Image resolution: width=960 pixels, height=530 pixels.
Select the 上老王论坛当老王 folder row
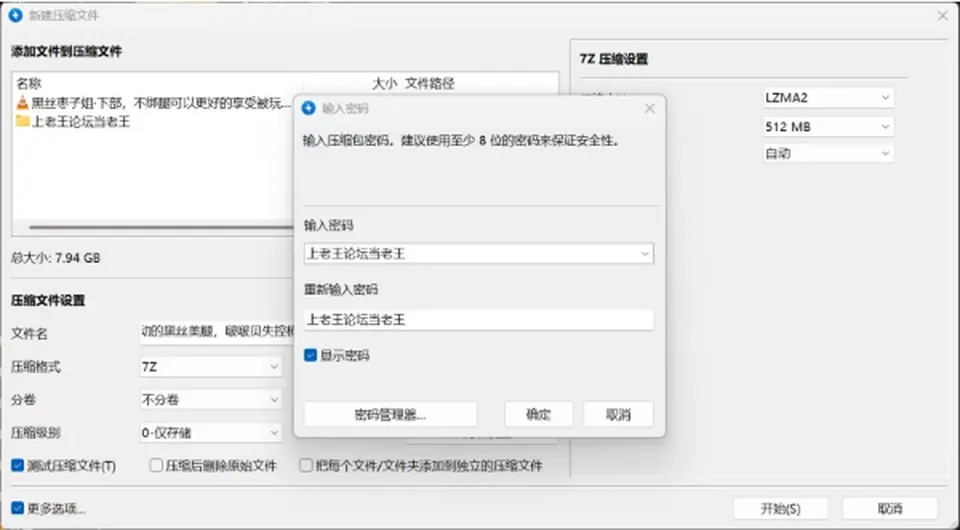[x=73, y=121]
